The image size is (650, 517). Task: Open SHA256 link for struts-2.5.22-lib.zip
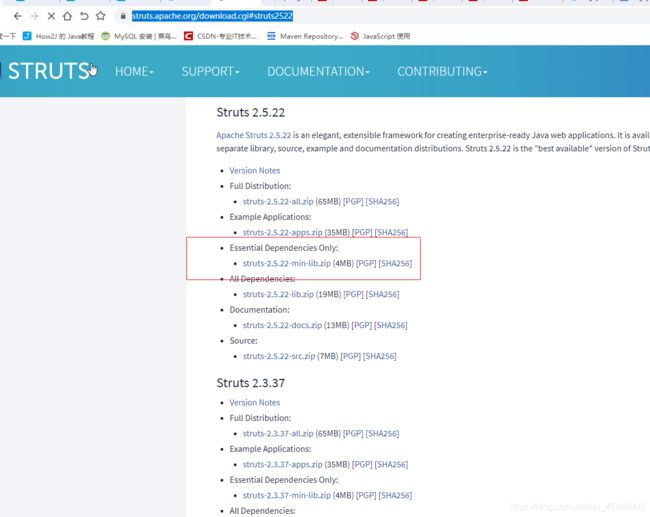pyautogui.click(x=382, y=294)
